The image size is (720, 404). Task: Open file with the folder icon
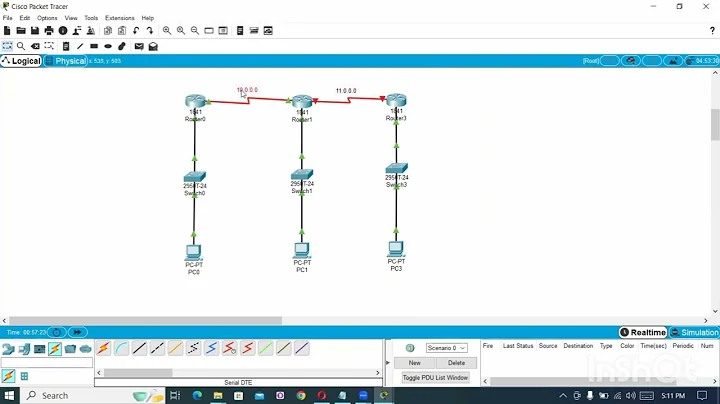[x=21, y=31]
